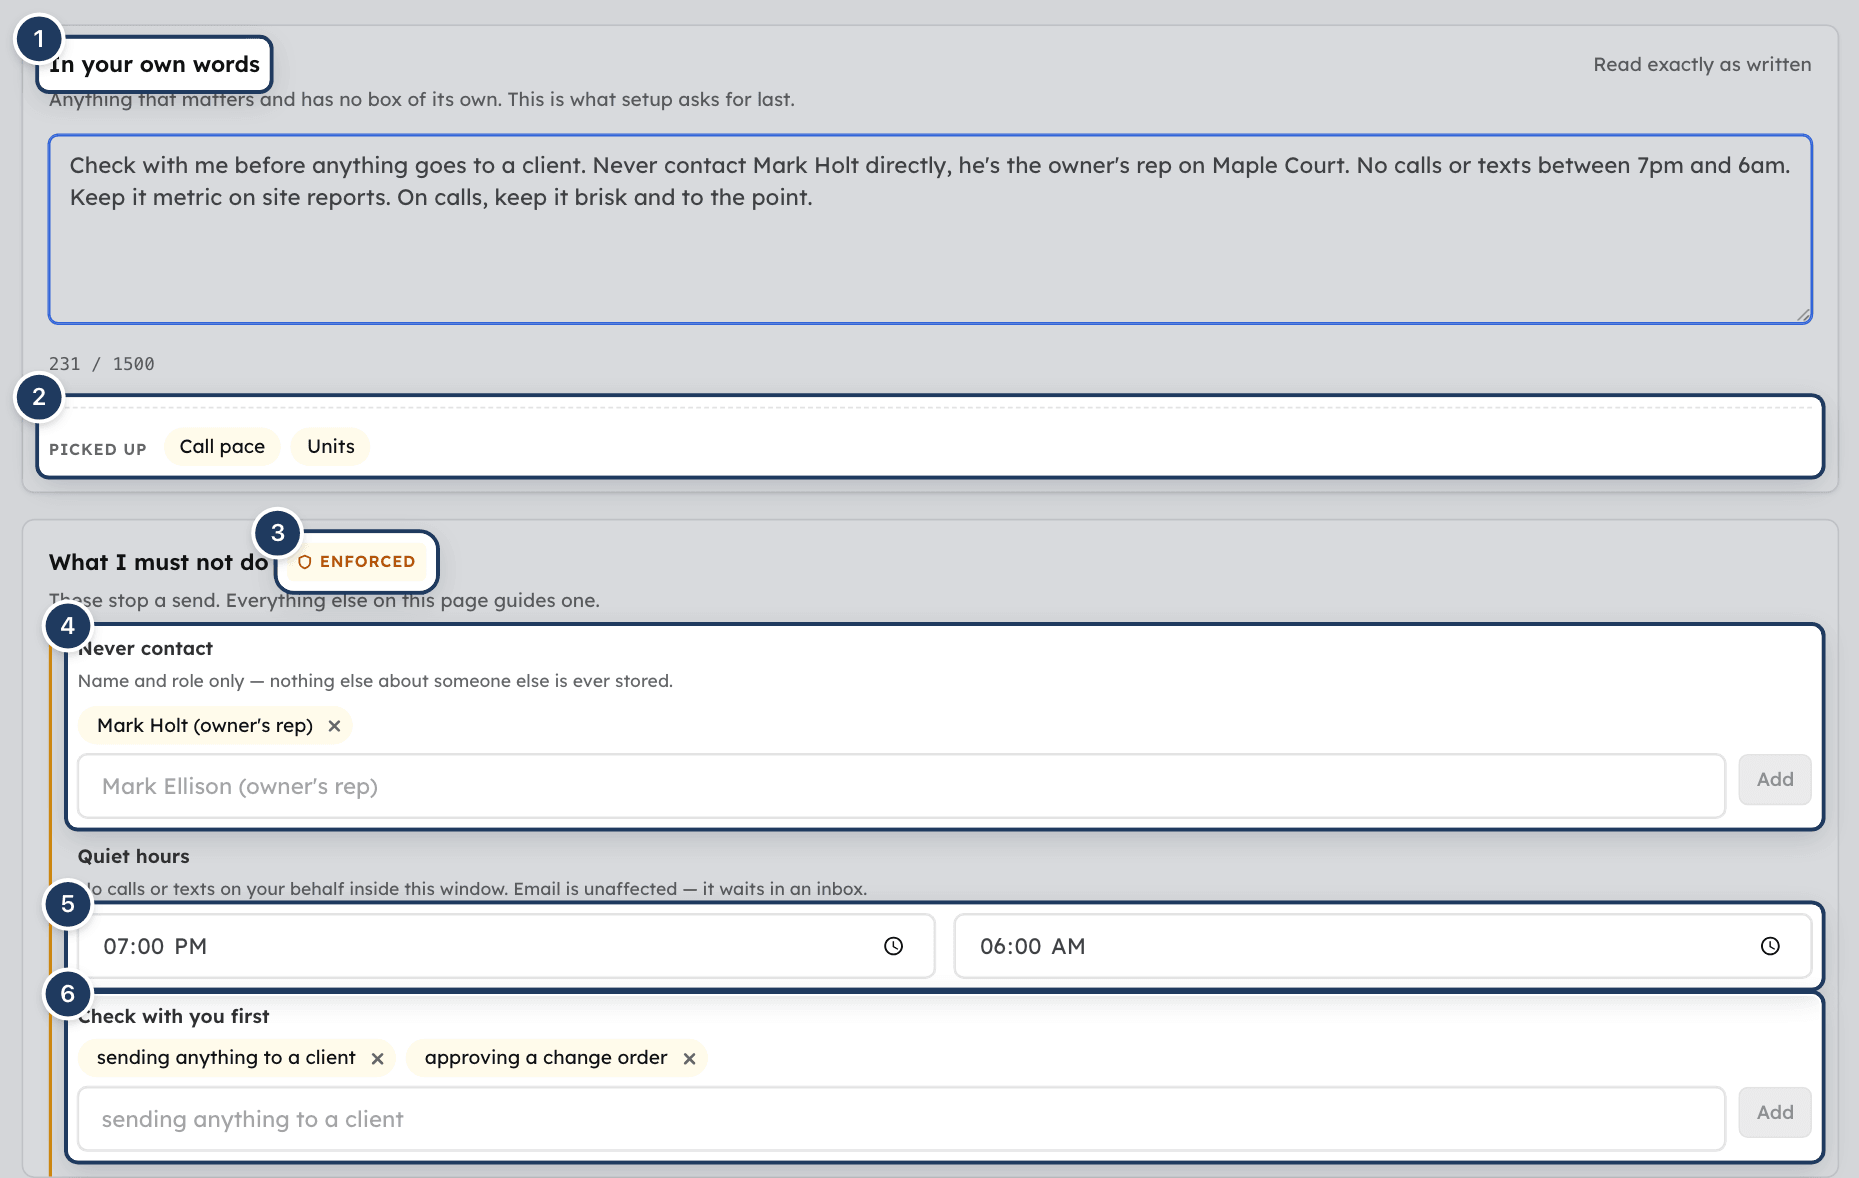Remove the 'approving a change order' chip
Viewport: 1859px width, 1178px height.
pyautogui.click(x=689, y=1058)
